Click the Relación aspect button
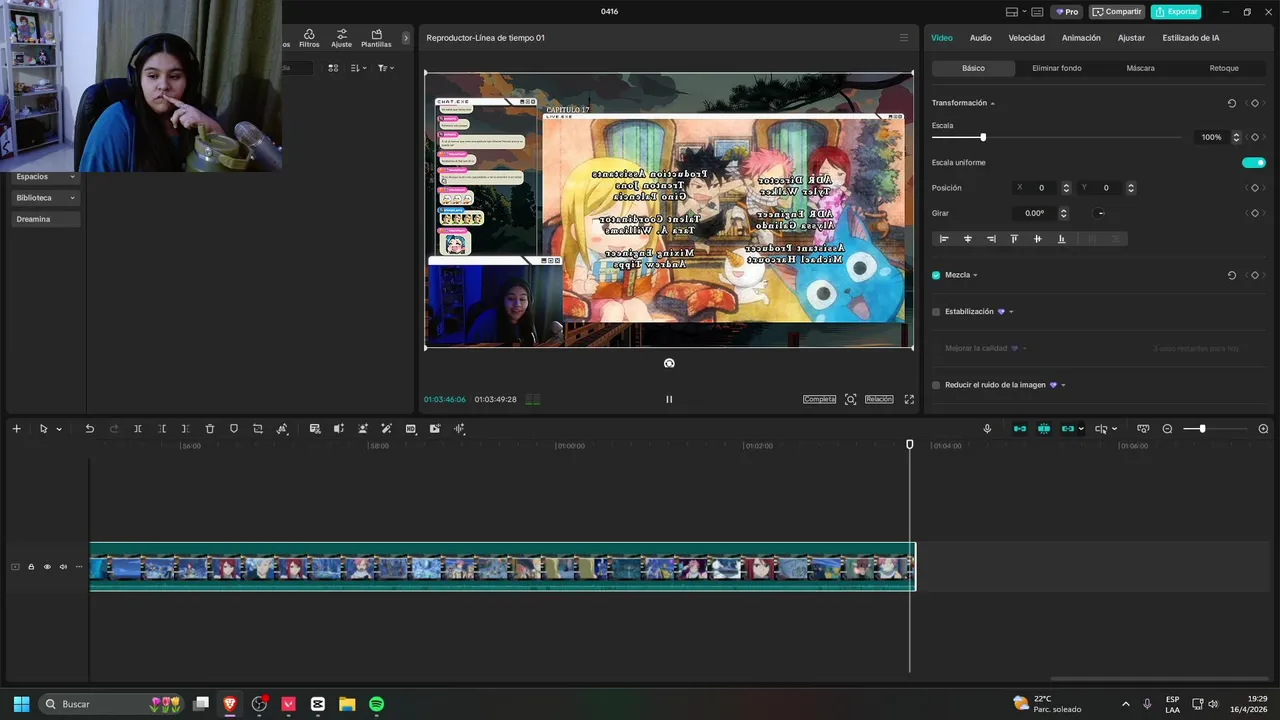The image size is (1280, 720). [879, 399]
